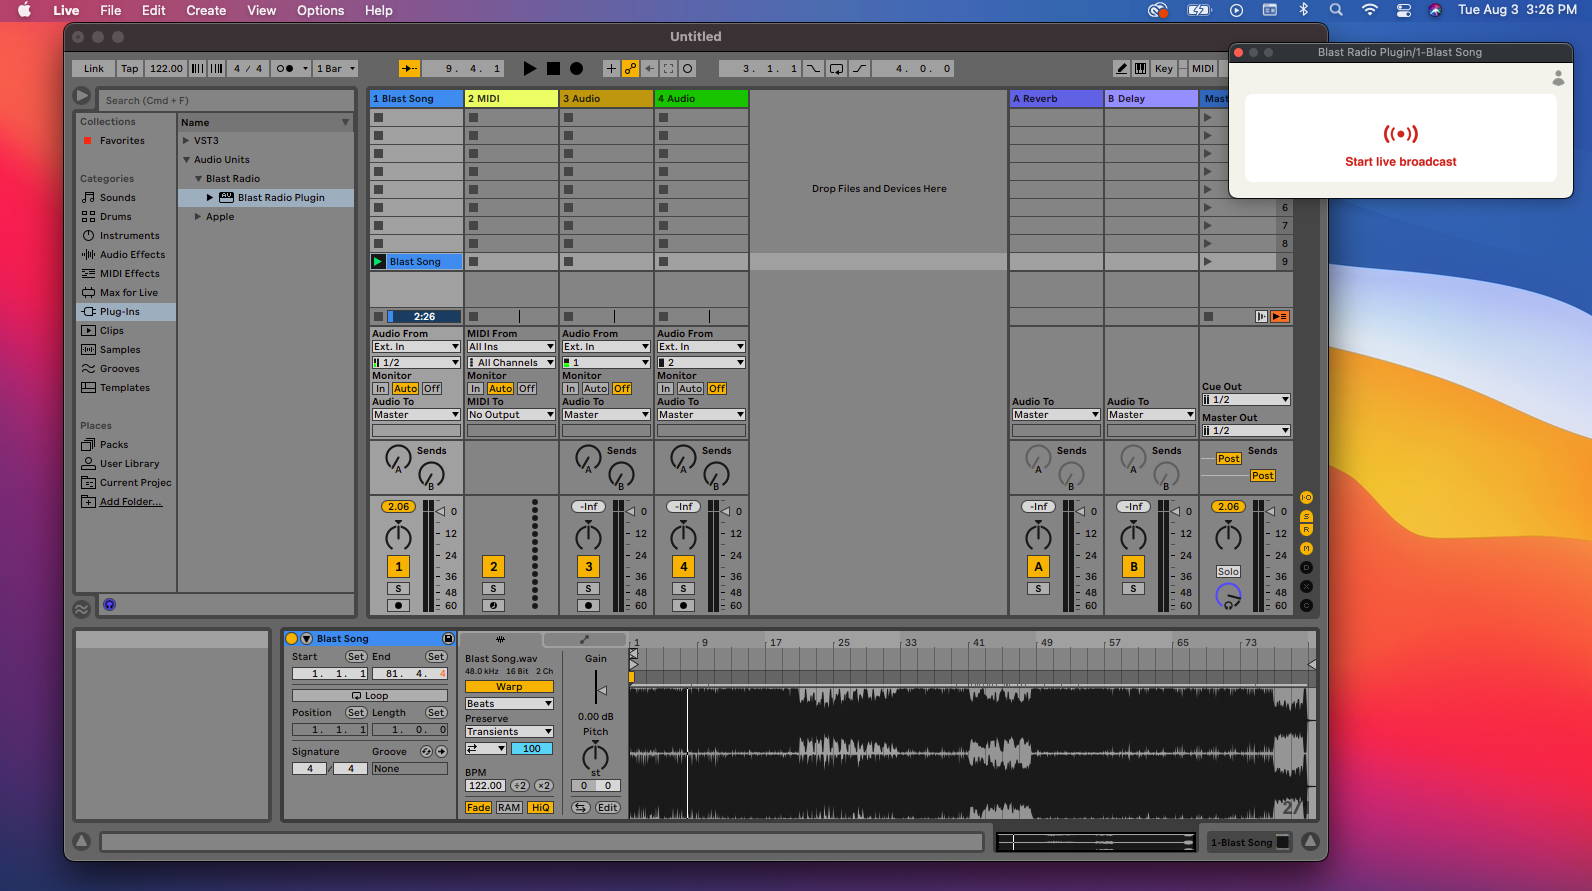Screen dimensions: 1592x891
Task: Open MIDI From All Ins dropdown
Action: [511, 346]
